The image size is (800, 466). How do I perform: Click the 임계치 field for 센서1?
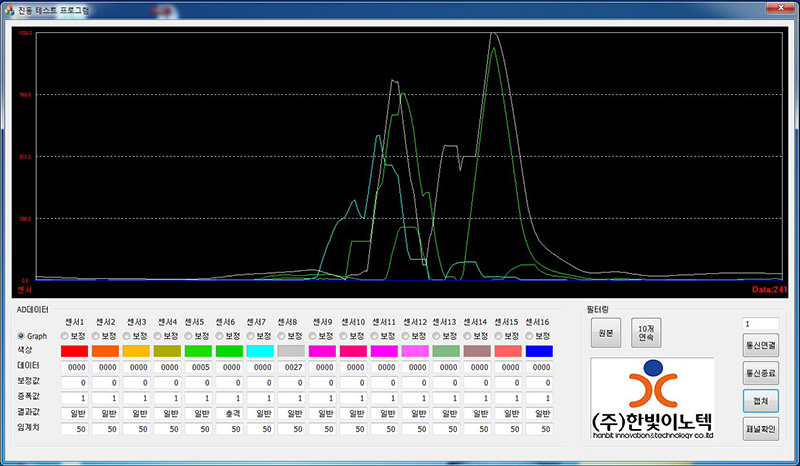75,428
